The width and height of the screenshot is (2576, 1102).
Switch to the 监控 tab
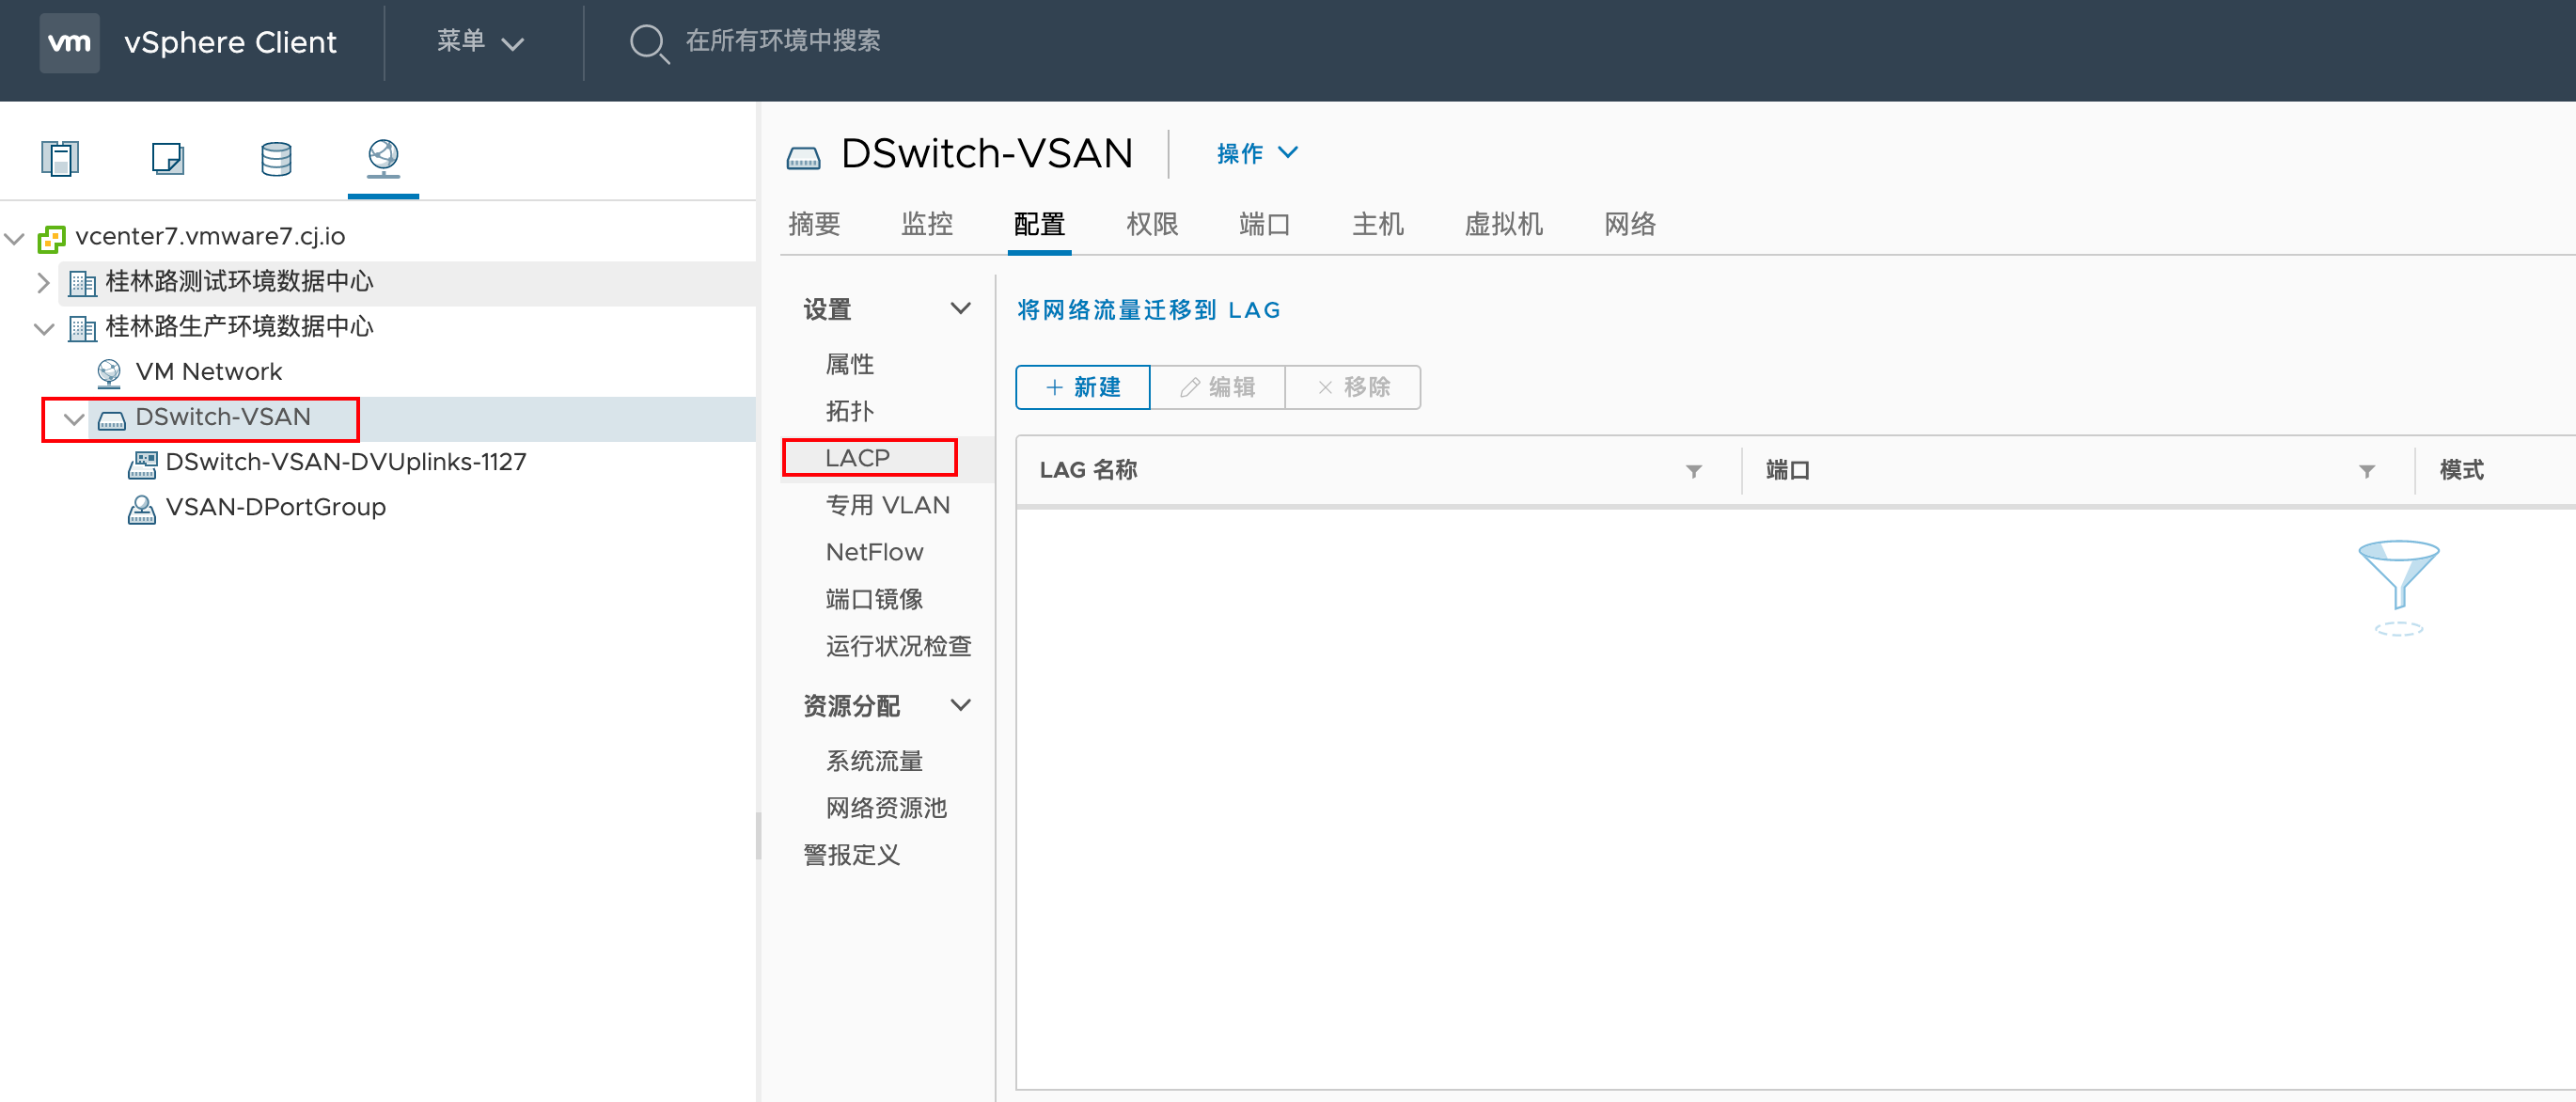tap(926, 224)
